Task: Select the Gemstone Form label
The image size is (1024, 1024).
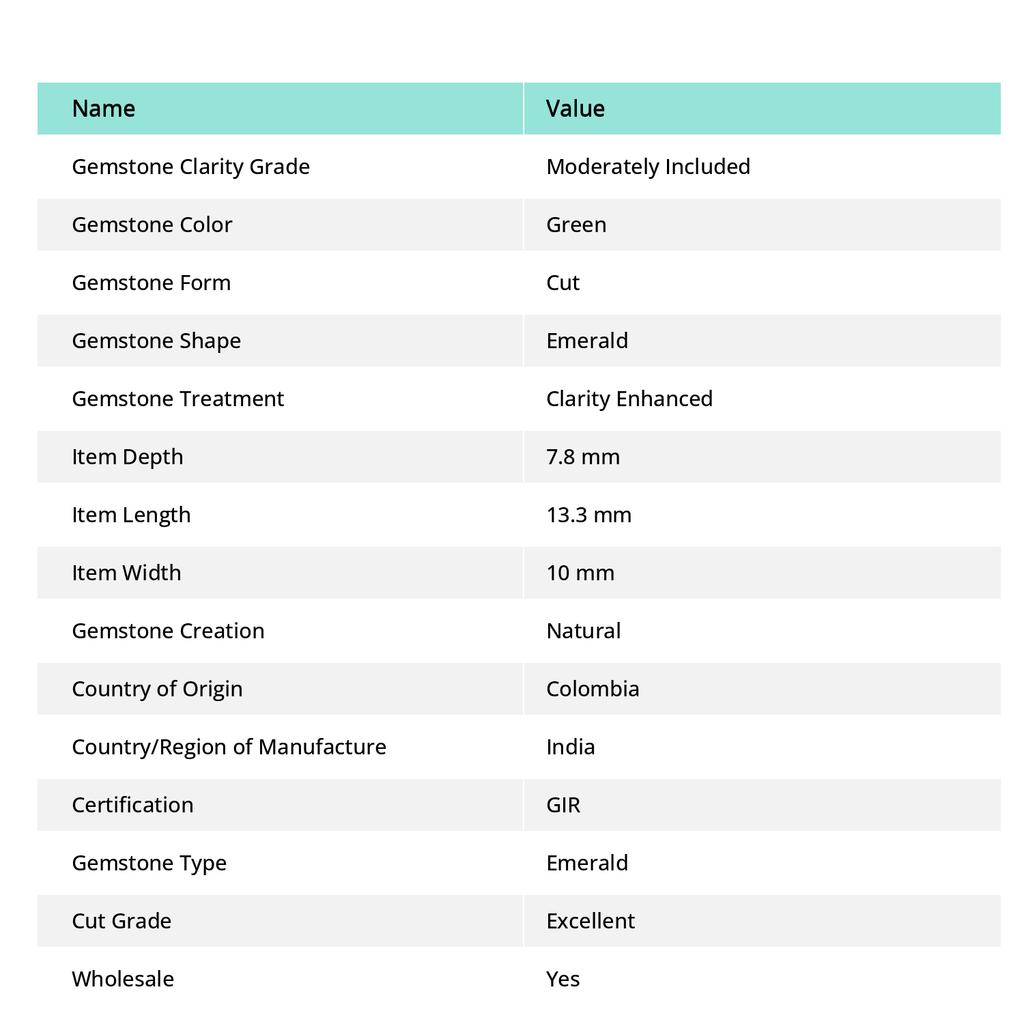Action: point(151,283)
